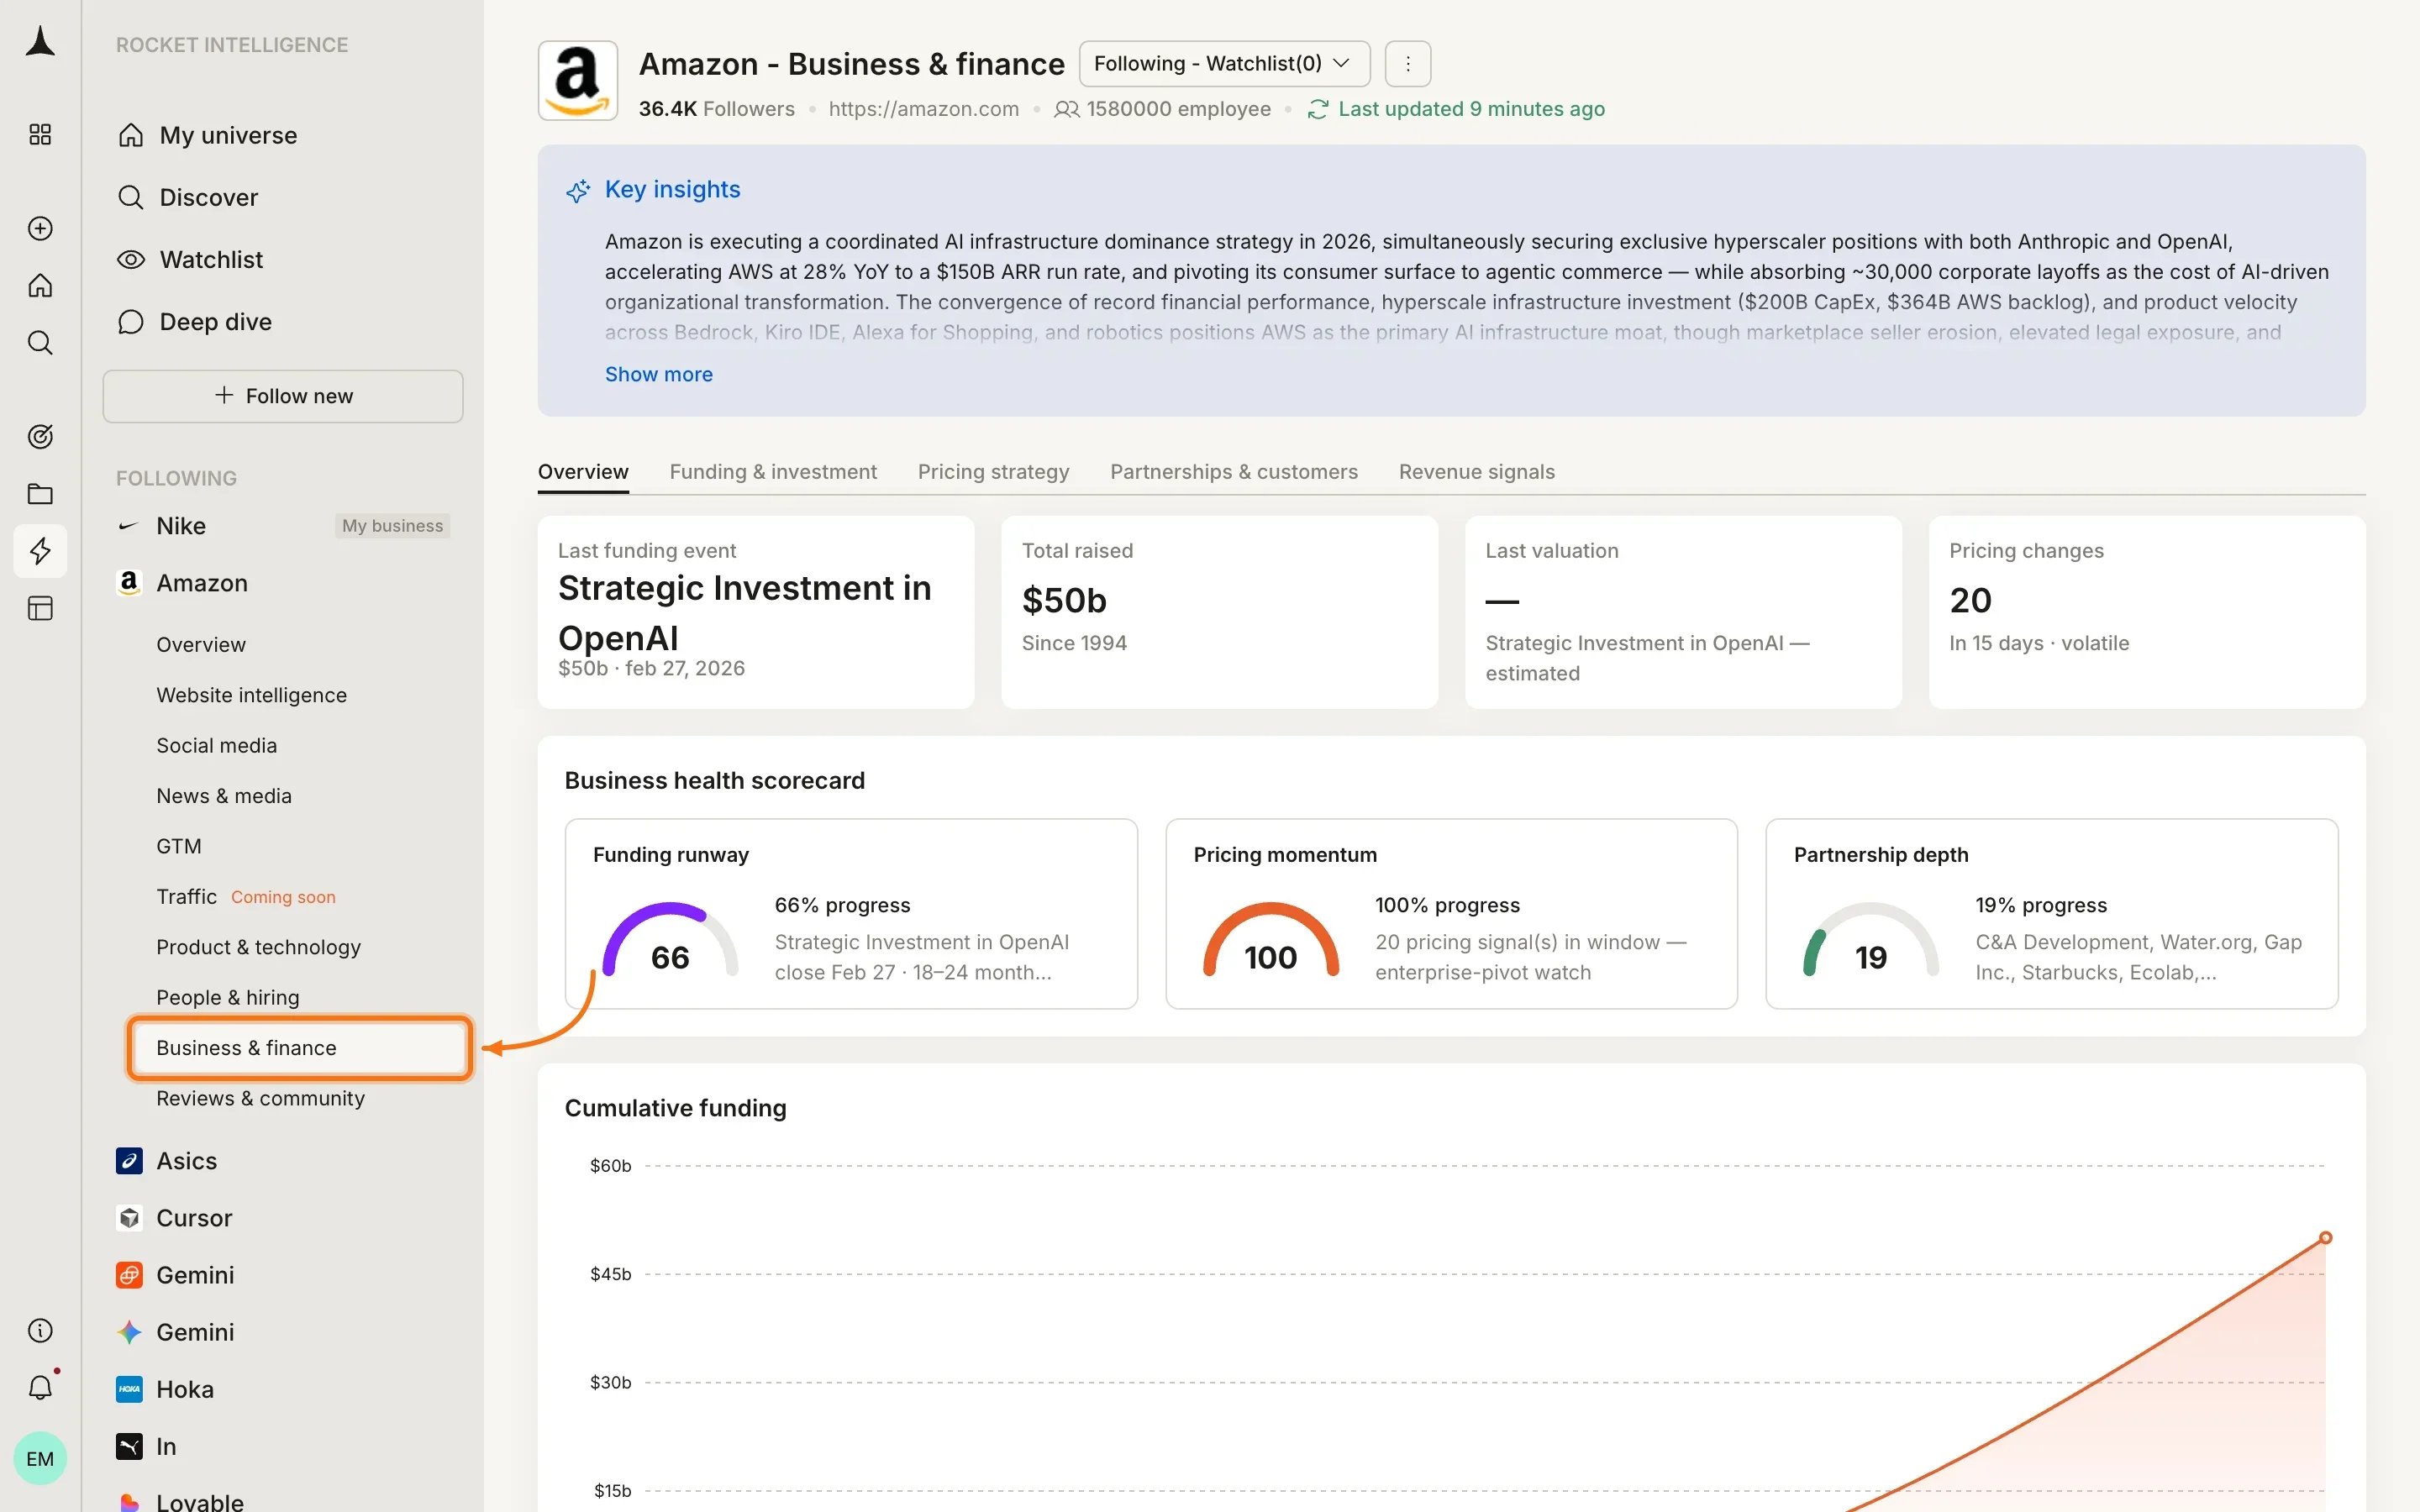Open the four-square grid icon in the rail
Viewport: 2420px width, 1512px height.
40,134
